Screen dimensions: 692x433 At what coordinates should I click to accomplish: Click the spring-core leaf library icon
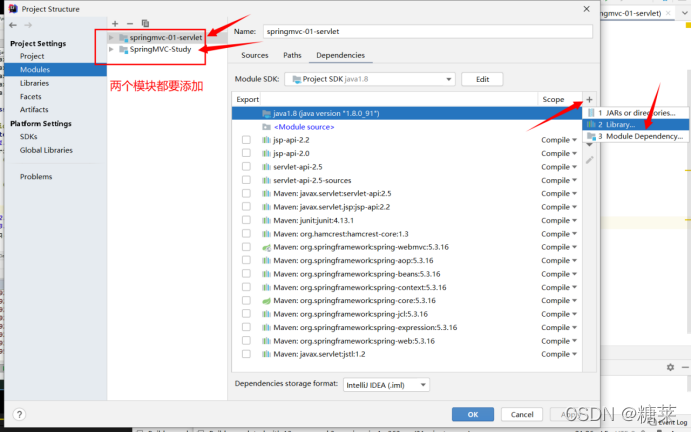pos(266,301)
